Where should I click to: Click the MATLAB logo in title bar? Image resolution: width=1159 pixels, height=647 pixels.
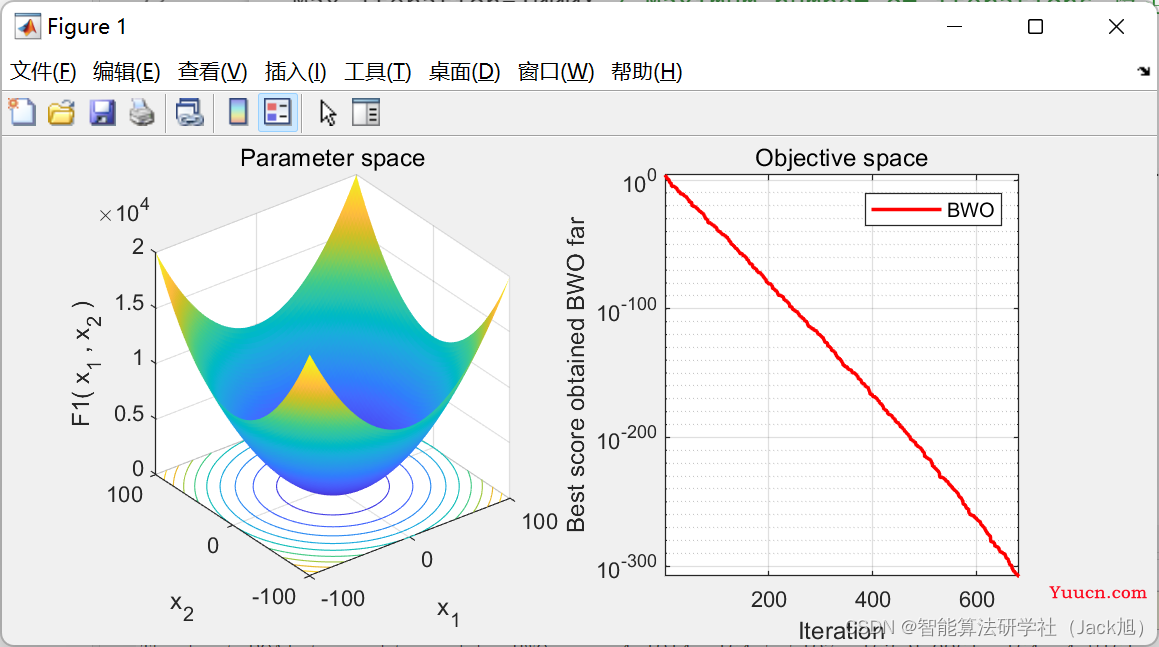coord(27,27)
